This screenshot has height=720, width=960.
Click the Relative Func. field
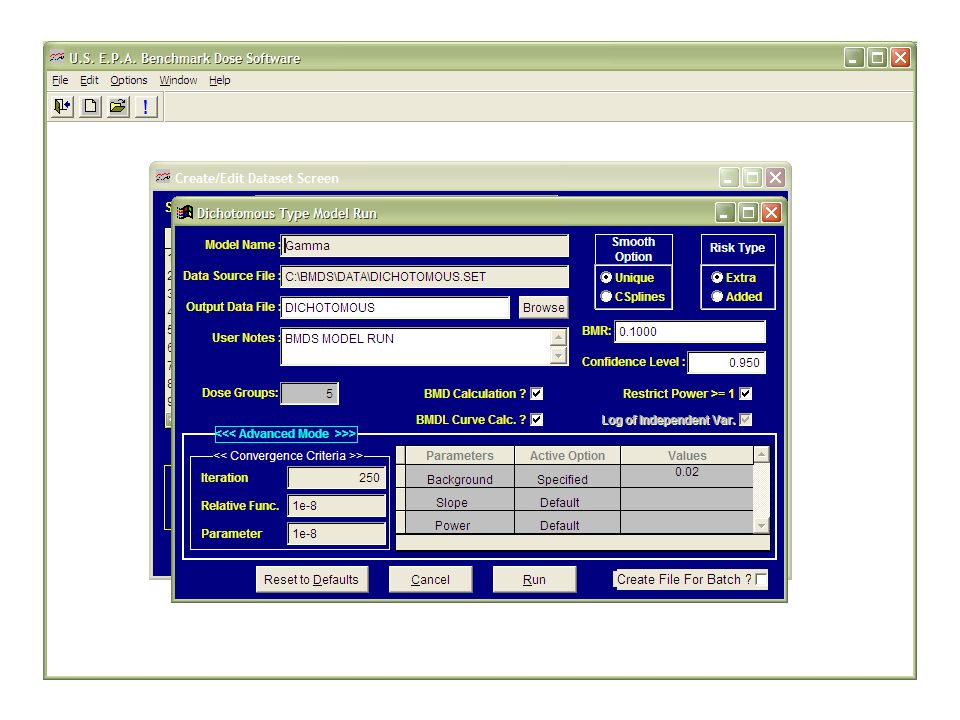[337, 506]
